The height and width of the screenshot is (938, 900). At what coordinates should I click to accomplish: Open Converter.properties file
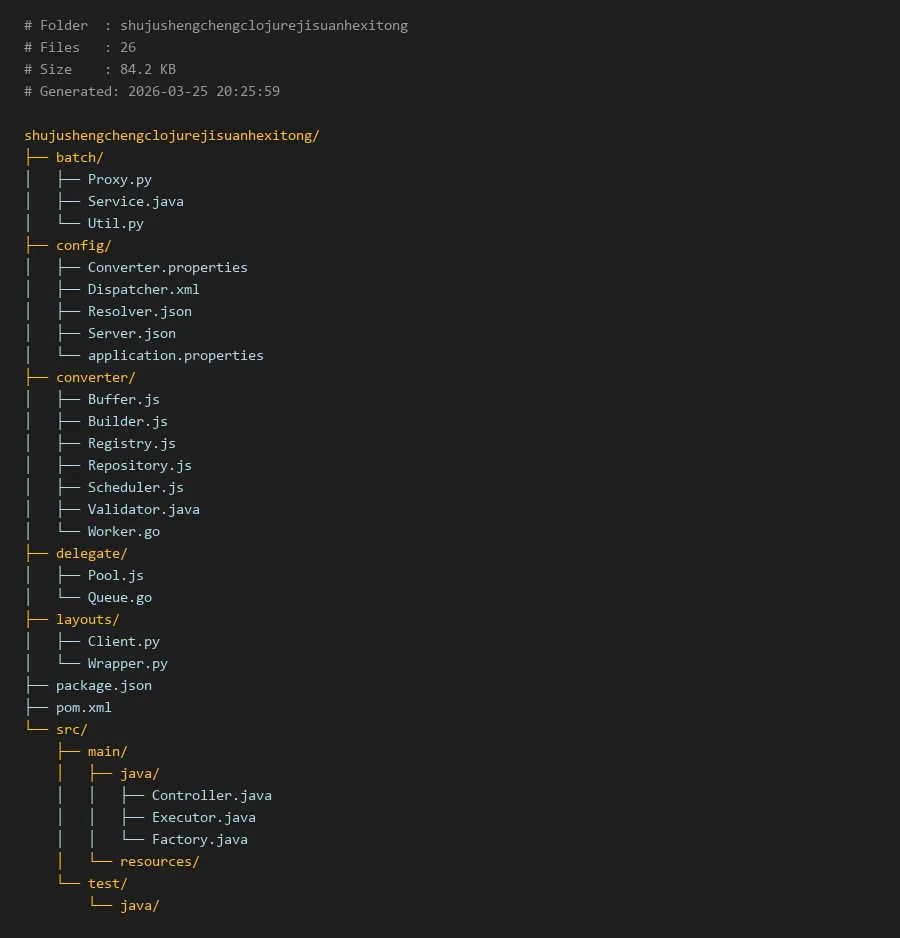(167, 267)
